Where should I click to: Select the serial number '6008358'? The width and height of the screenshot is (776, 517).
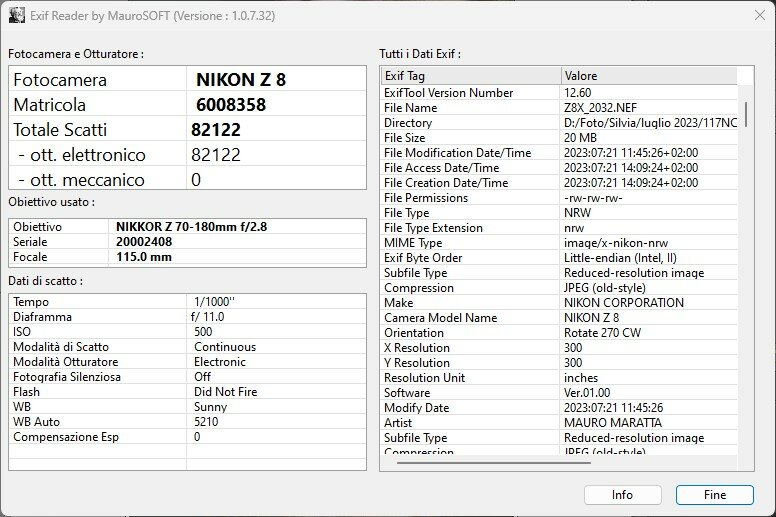[231, 105]
